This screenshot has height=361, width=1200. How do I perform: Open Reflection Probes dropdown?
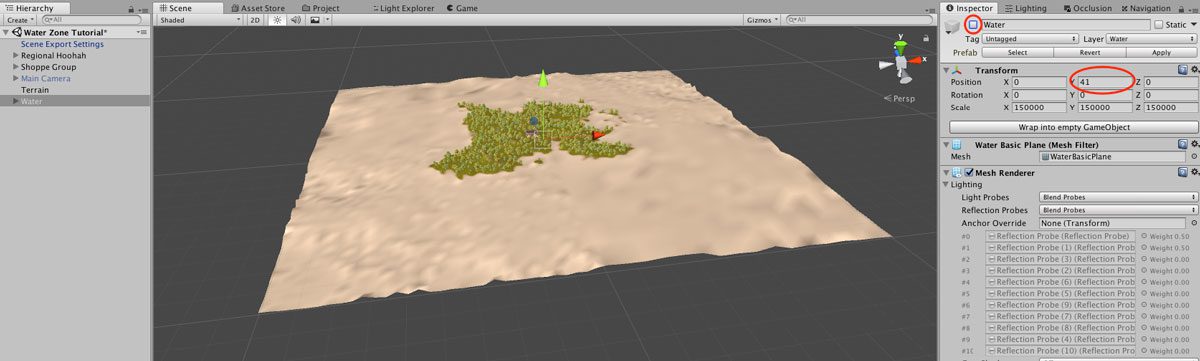point(1118,210)
